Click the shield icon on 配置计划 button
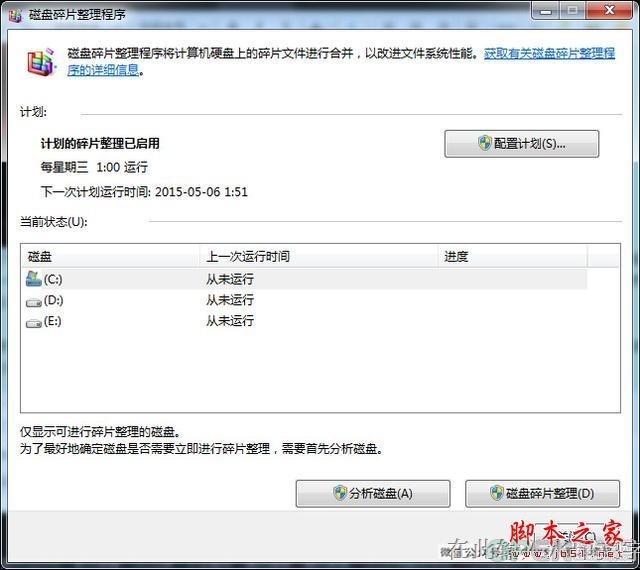Viewport: 640px width, 570px height. pos(484,143)
